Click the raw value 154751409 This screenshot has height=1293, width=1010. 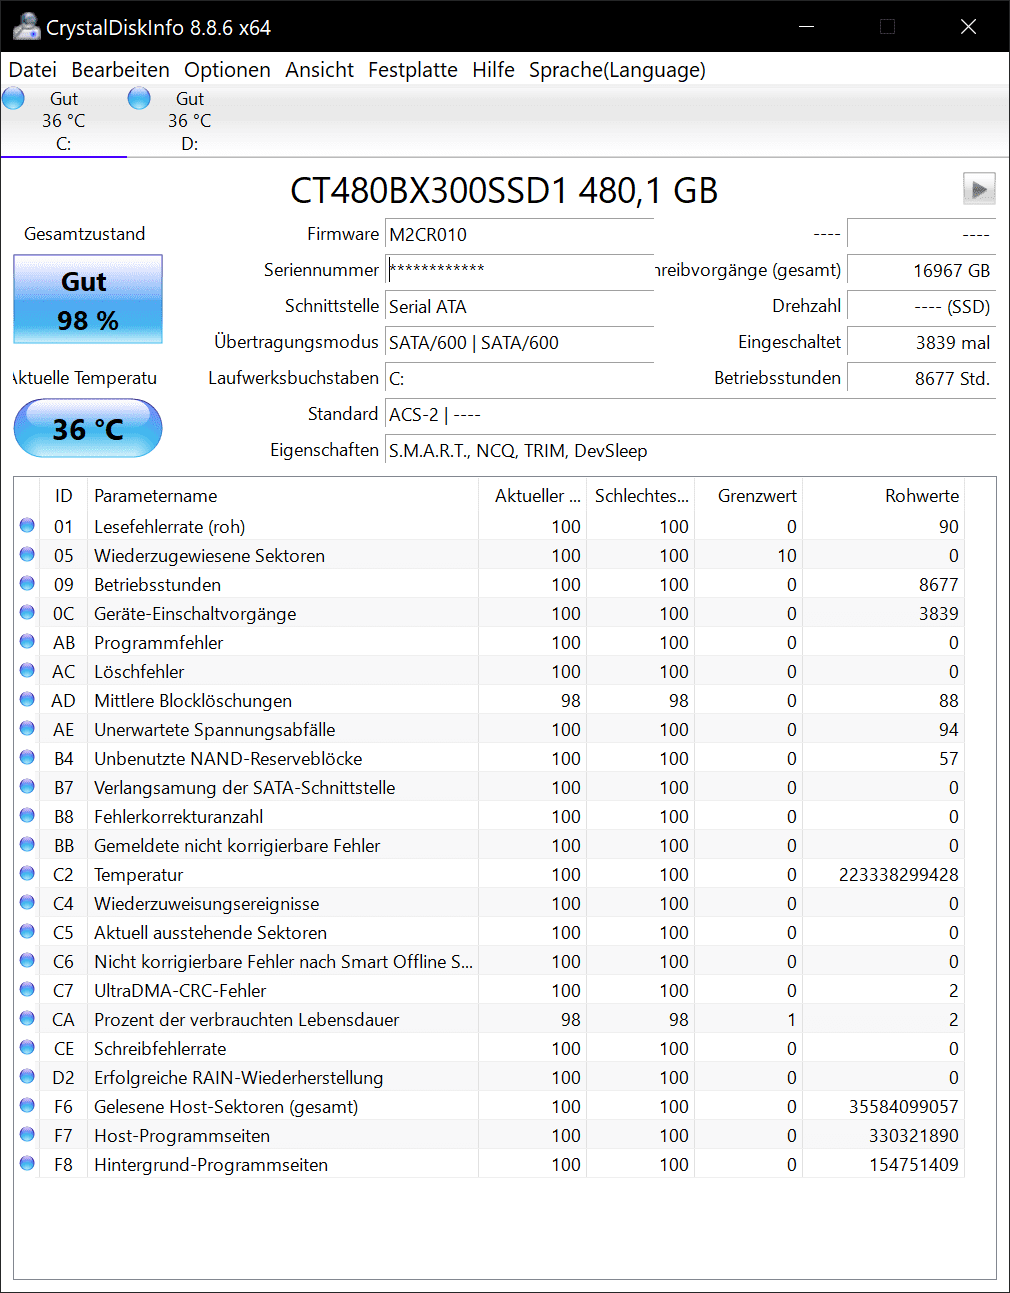click(913, 1165)
